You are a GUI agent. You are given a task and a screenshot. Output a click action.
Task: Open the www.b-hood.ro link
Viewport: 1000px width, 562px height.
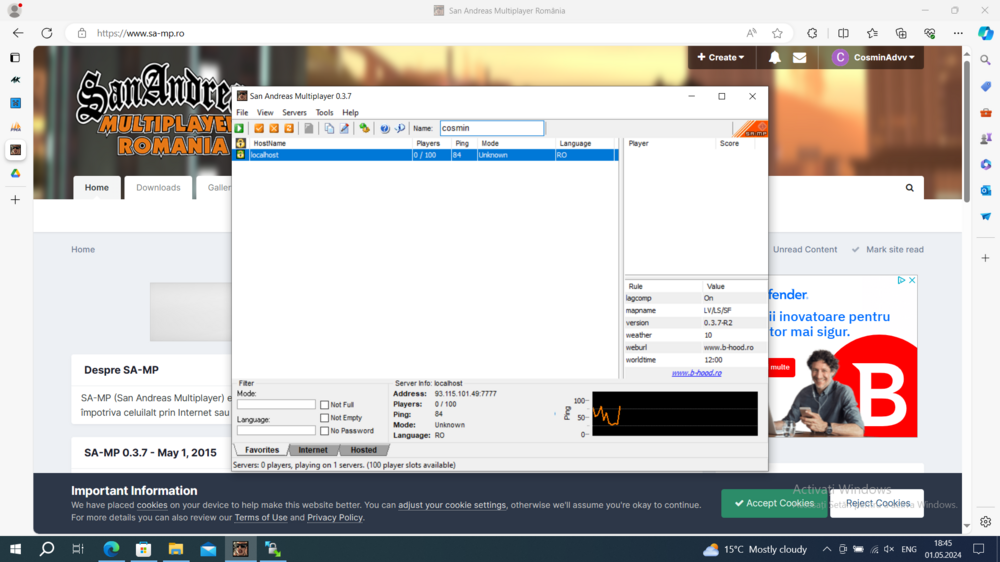[x=696, y=373]
